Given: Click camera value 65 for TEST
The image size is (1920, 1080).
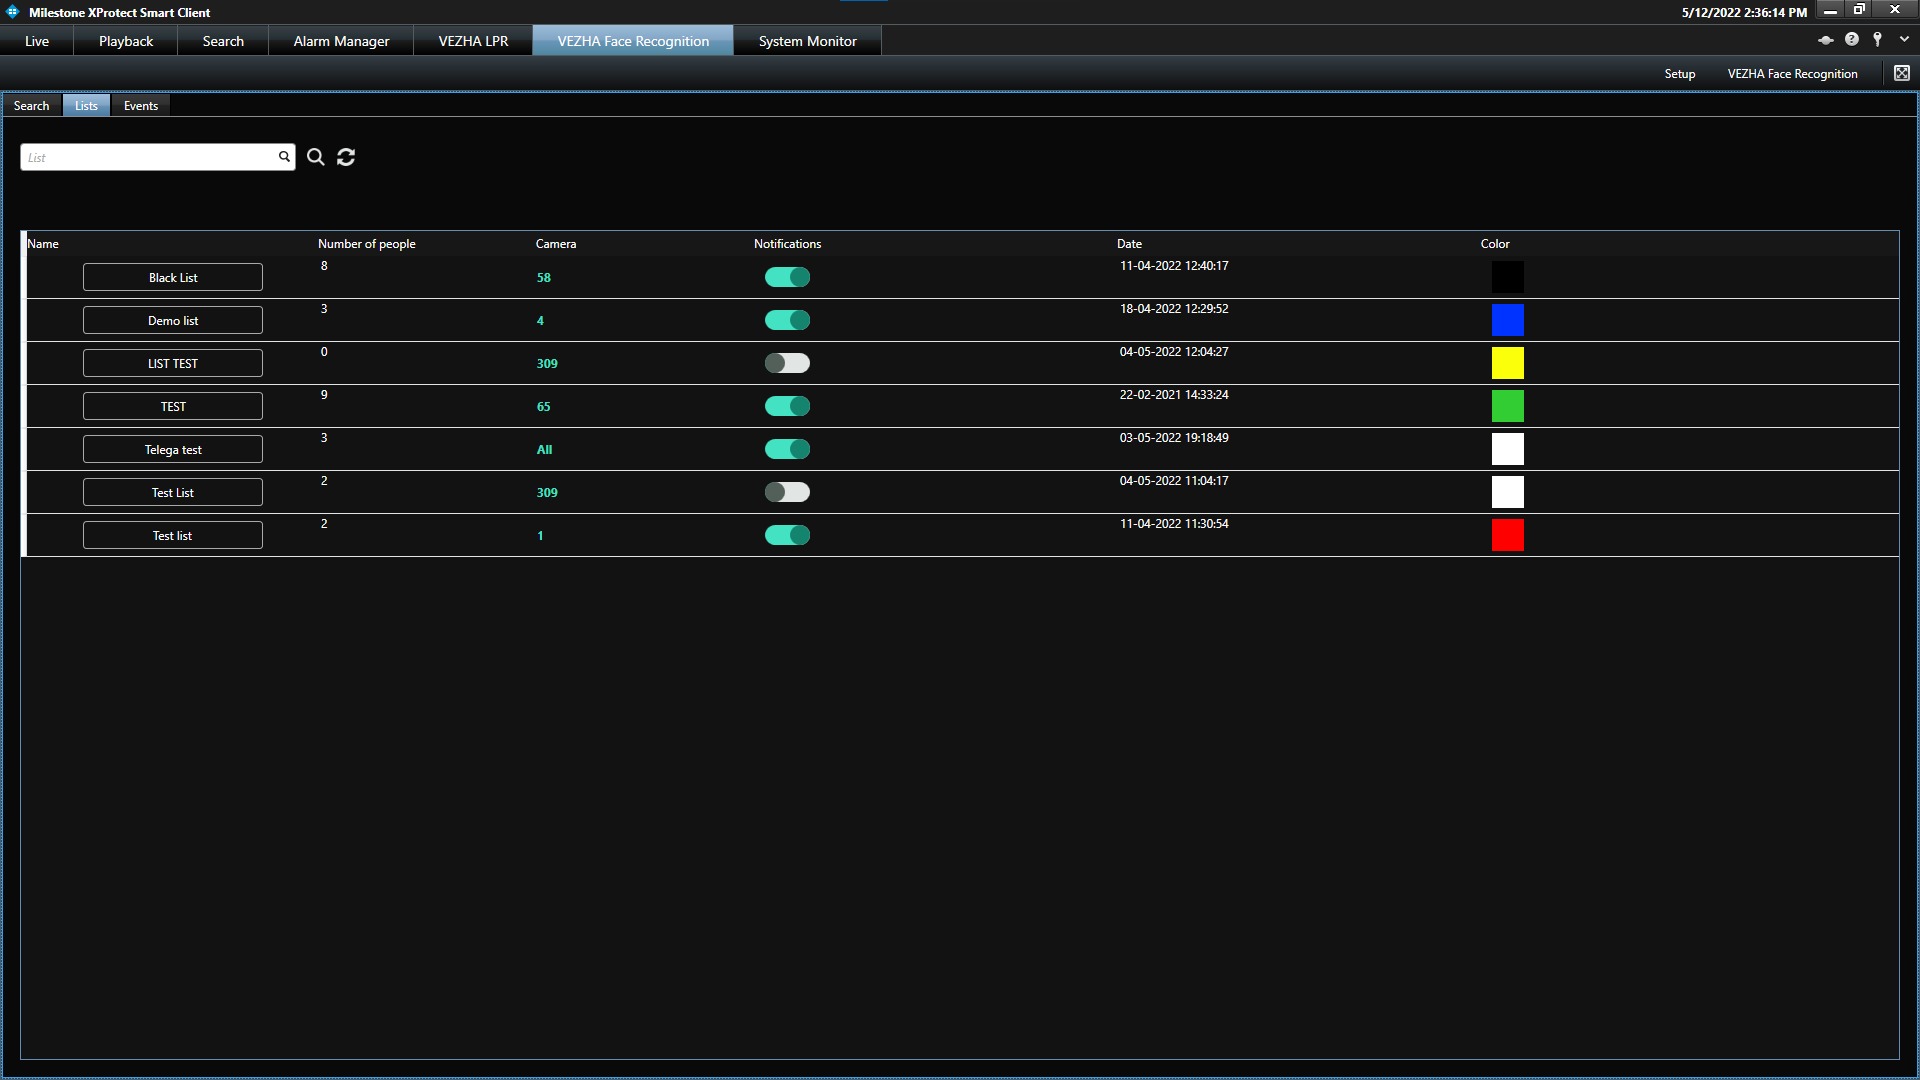Looking at the screenshot, I should coord(544,406).
